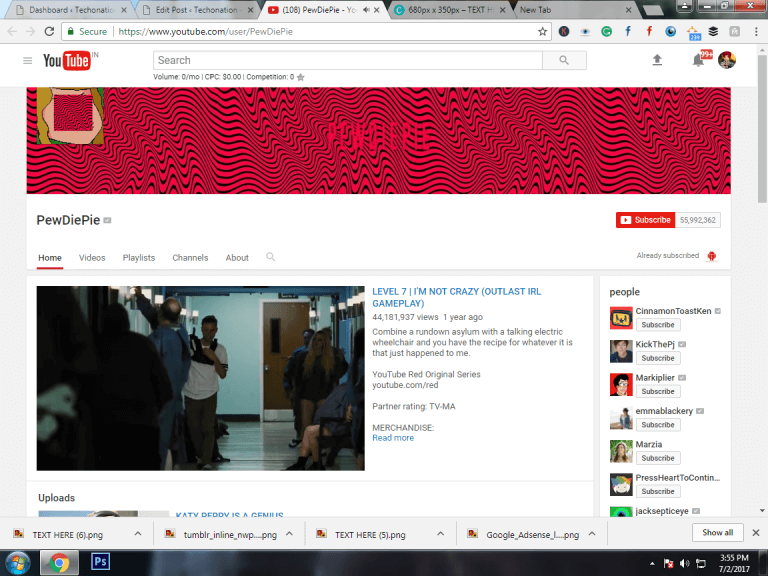Click the keyword star icon below search
The image size is (768, 576).
pyautogui.click(x=301, y=77)
